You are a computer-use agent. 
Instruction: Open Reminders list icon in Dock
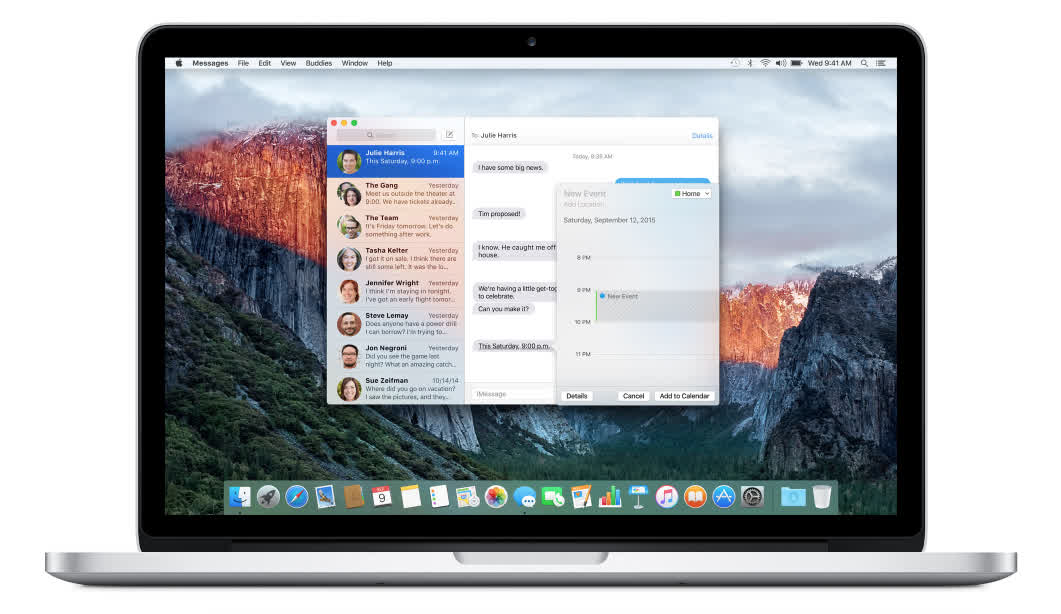[439, 498]
